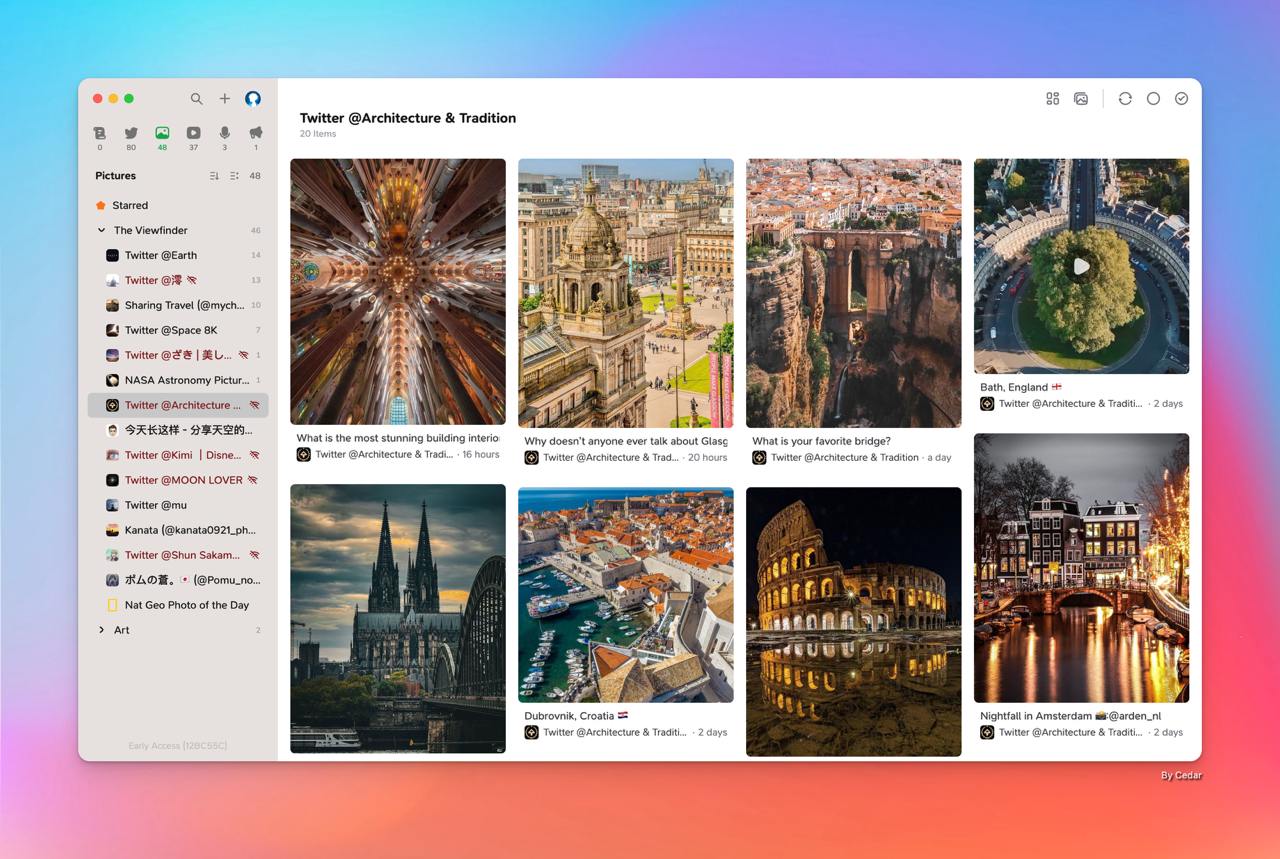Click 'Bath, England' caption
The height and width of the screenshot is (859, 1280).
(1021, 387)
